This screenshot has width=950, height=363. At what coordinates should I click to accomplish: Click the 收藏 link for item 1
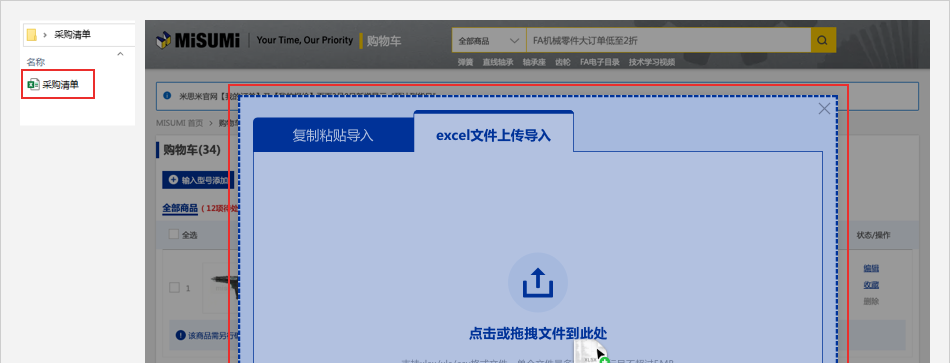[871, 285]
